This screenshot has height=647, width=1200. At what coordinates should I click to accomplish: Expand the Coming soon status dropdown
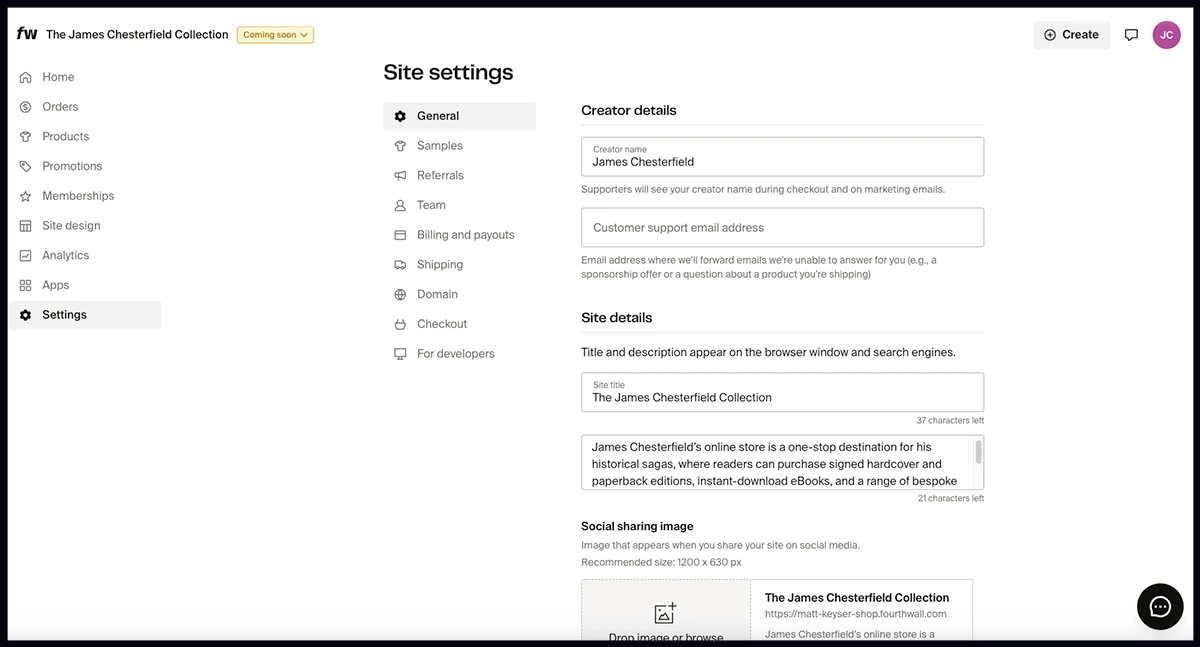pos(275,35)
